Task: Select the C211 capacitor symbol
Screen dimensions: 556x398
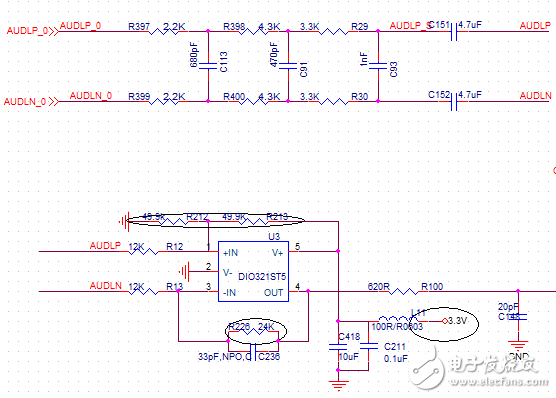Action: tap(369, 347)
